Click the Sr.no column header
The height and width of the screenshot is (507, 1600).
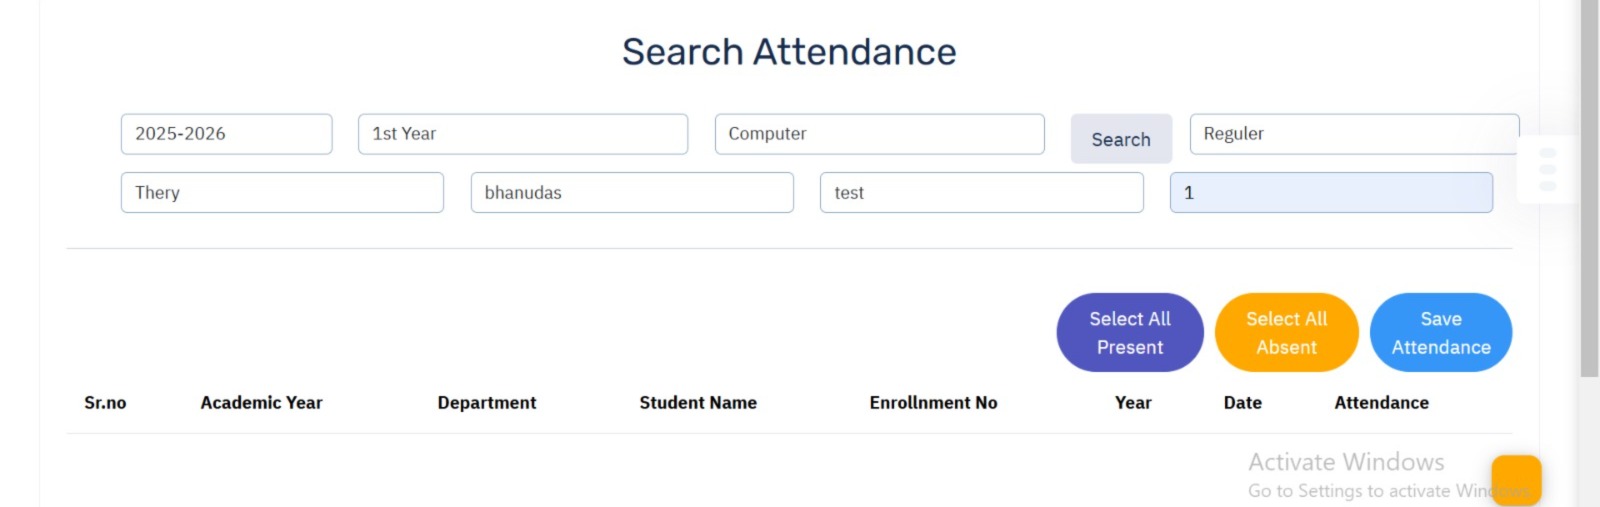coord(105,403)
